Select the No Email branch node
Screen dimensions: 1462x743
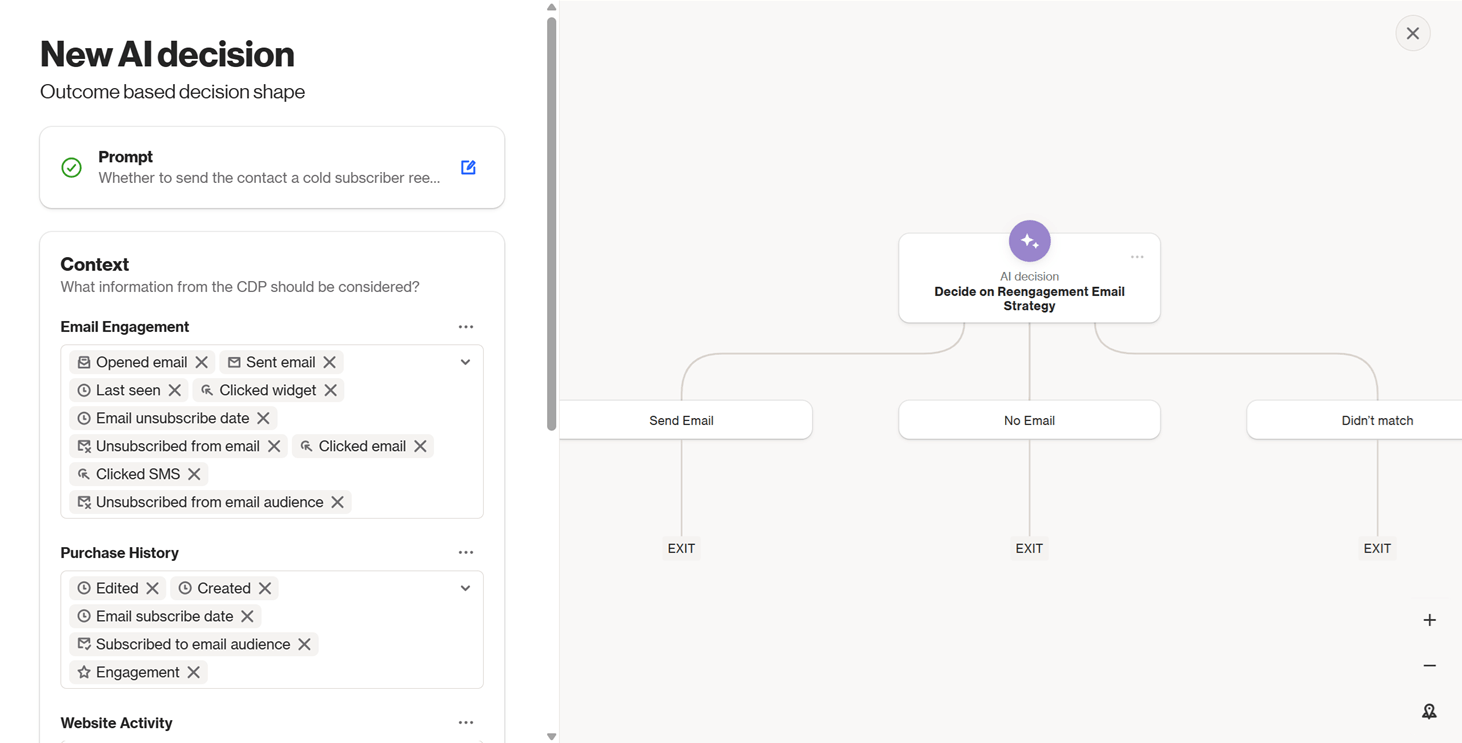(1029, 420)
